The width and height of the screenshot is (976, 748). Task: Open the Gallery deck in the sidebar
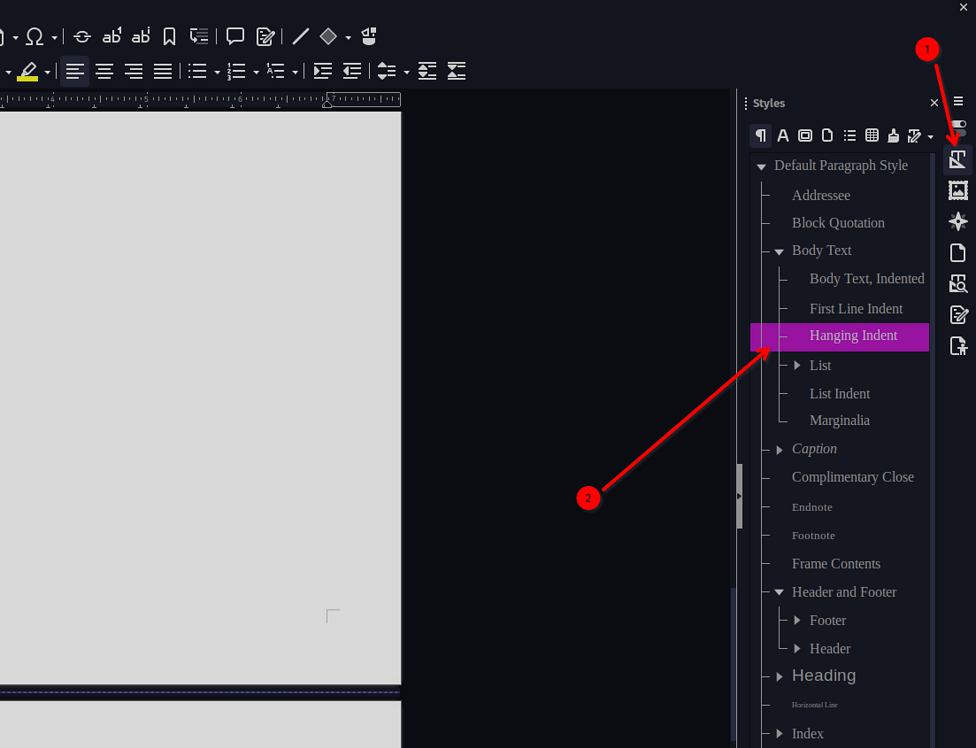(957, 190)
